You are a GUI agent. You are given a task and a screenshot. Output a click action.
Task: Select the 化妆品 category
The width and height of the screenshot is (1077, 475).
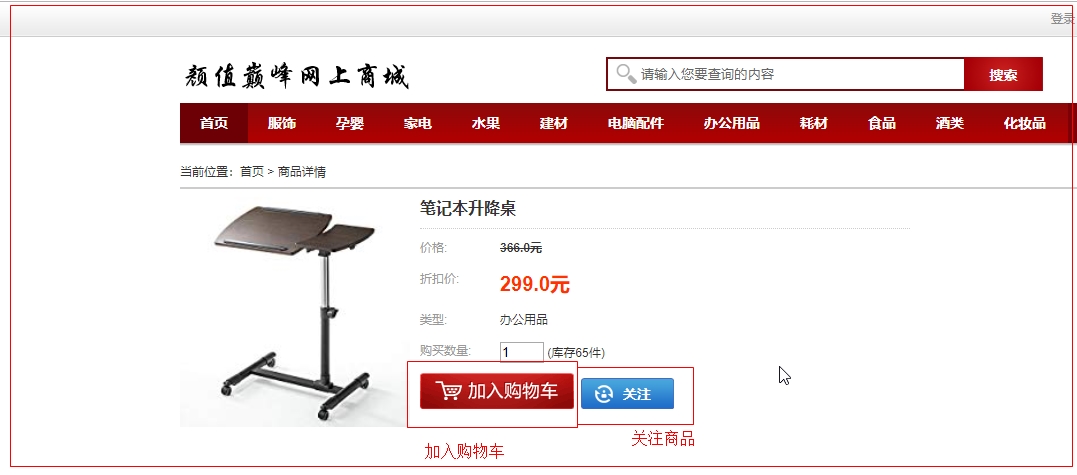(x=1024, y=124)
